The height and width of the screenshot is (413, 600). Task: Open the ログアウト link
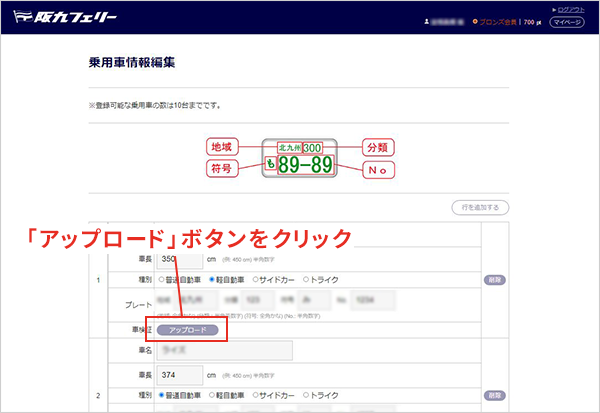click(573, 8)
